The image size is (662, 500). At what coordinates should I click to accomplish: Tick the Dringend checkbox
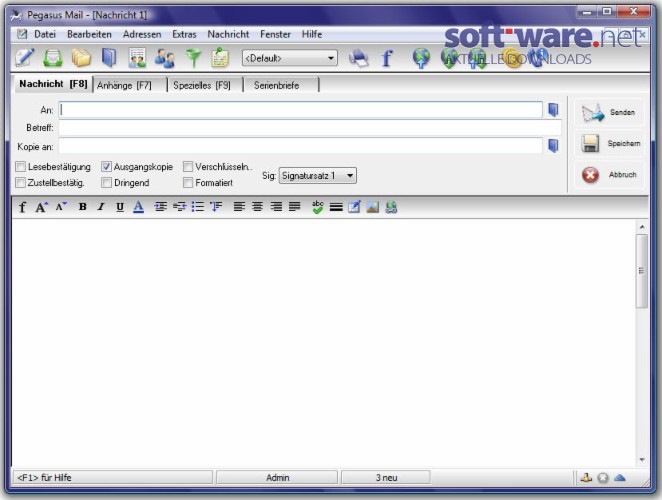[x=106, y=182]
